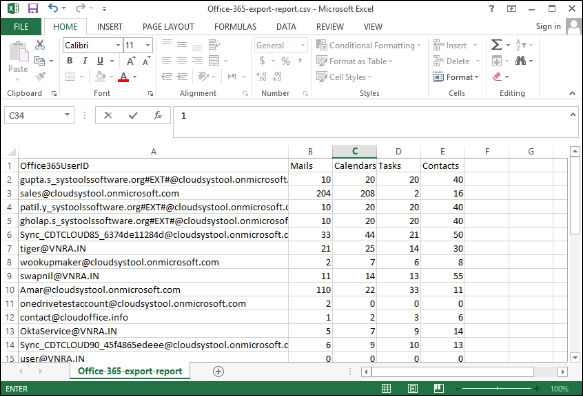This screenshot has width=583, height=396.
Task: Switch to Page Layout view in status bar
Action: (x=413, y=389)
